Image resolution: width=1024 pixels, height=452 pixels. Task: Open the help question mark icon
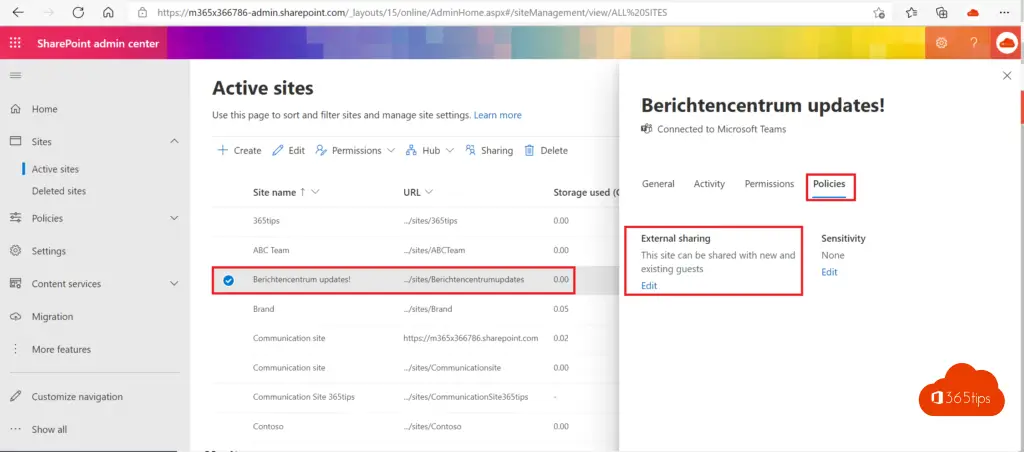tap(973, 43)
